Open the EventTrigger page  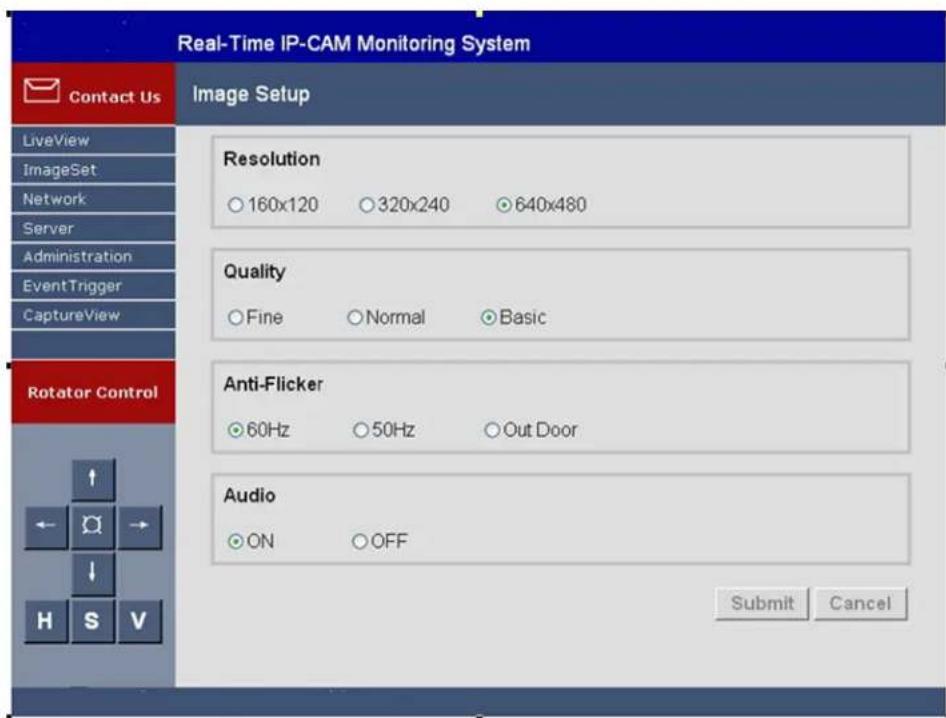[x=94, y=286]
